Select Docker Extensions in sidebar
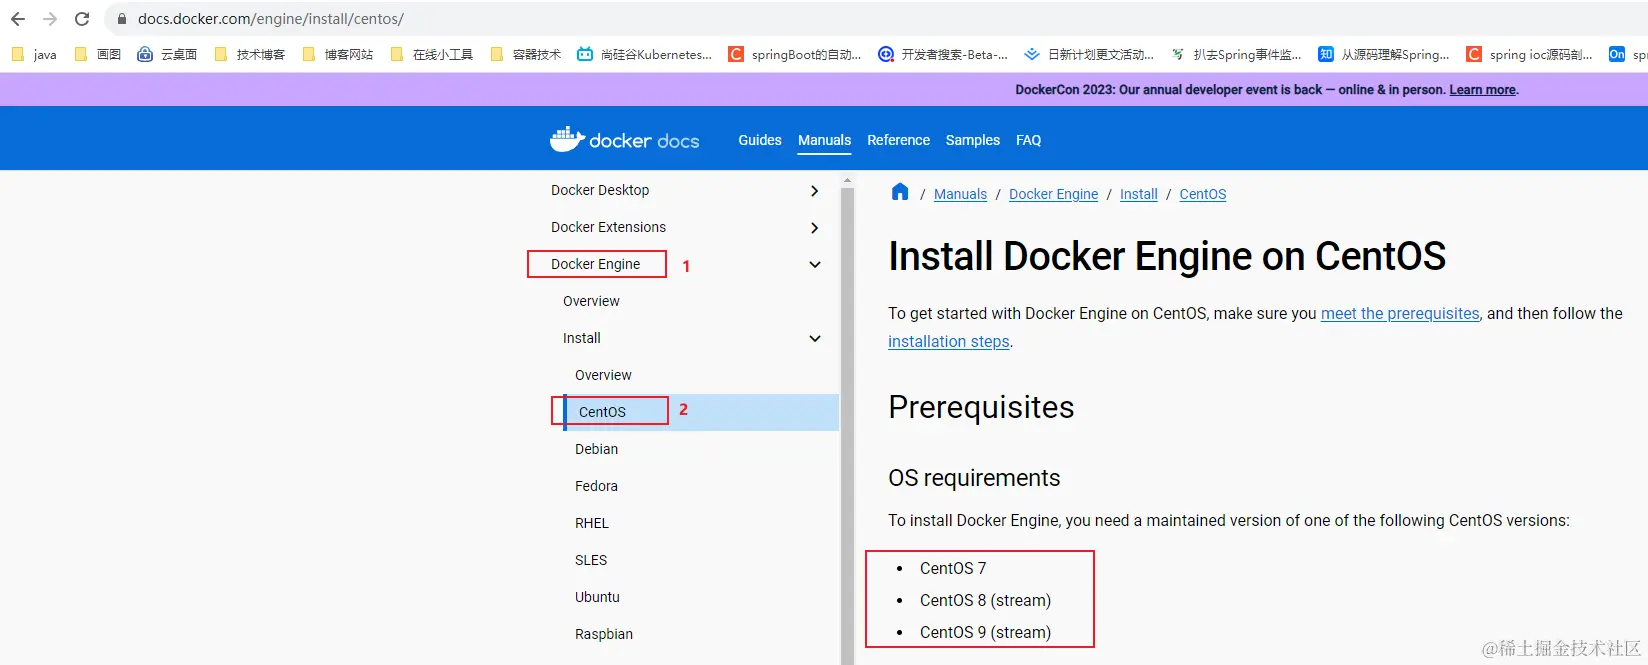Screen dimensions: 1648x665 coord(608,227)
